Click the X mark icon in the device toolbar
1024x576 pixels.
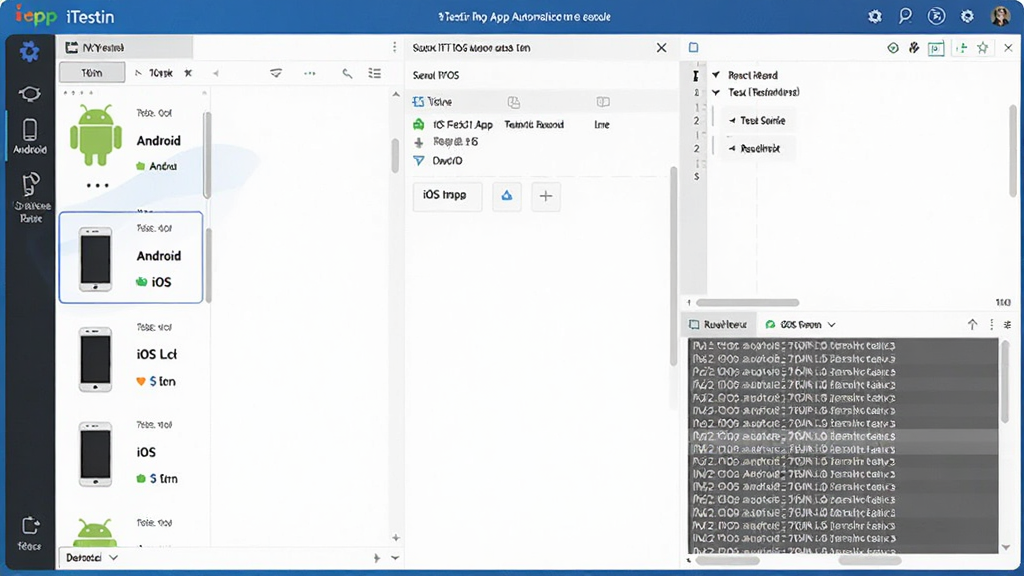click(188, 73)
